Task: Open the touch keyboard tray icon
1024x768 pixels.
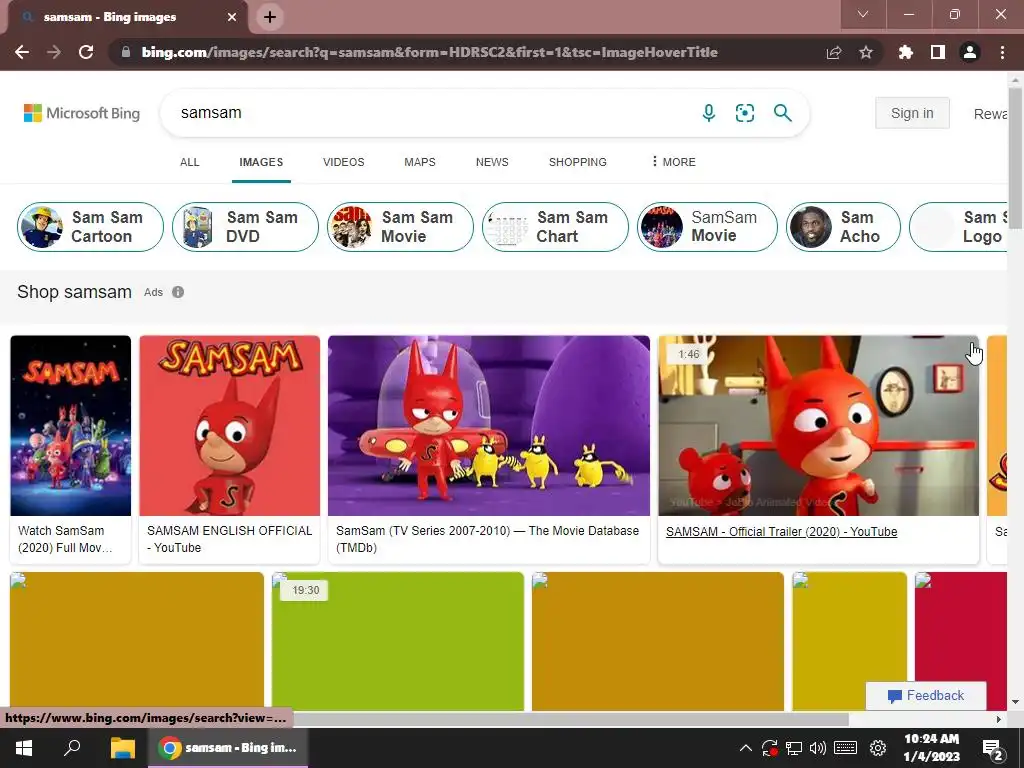Action: tap(846, 748)
